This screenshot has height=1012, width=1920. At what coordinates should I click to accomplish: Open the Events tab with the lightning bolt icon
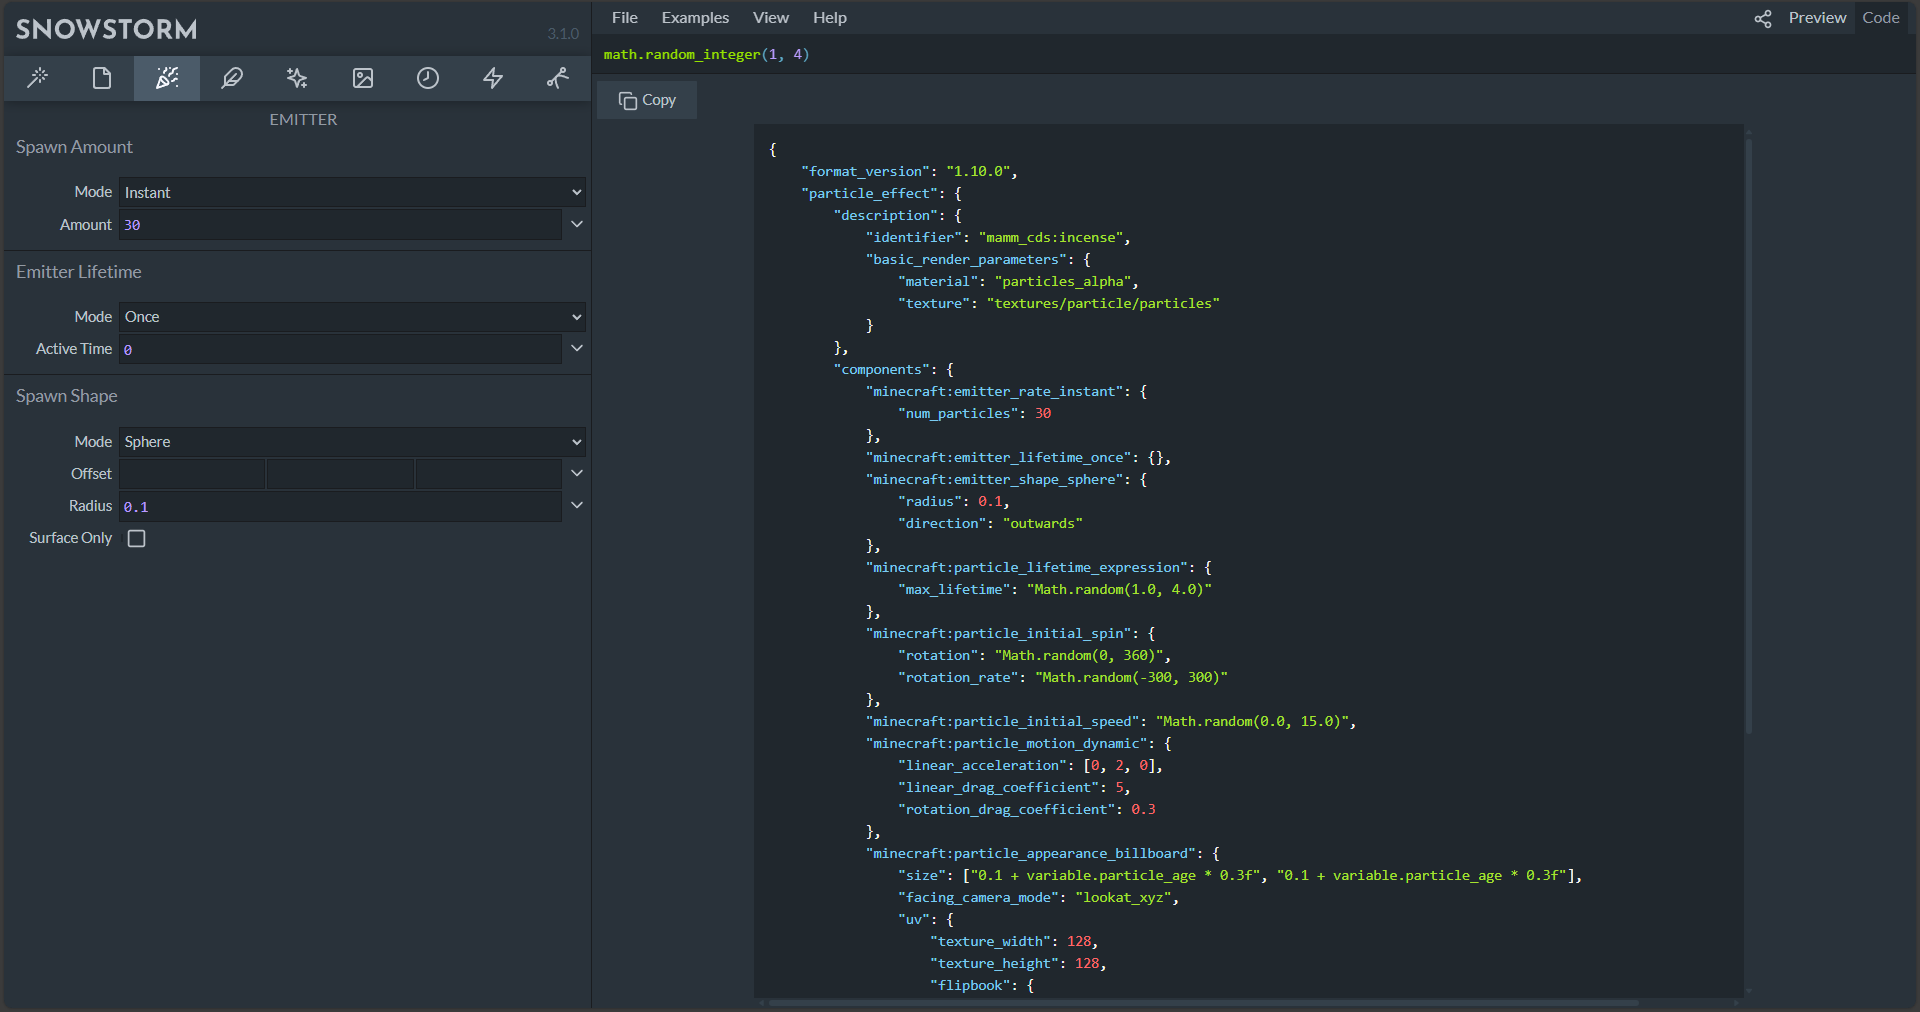tap(493, 78)
